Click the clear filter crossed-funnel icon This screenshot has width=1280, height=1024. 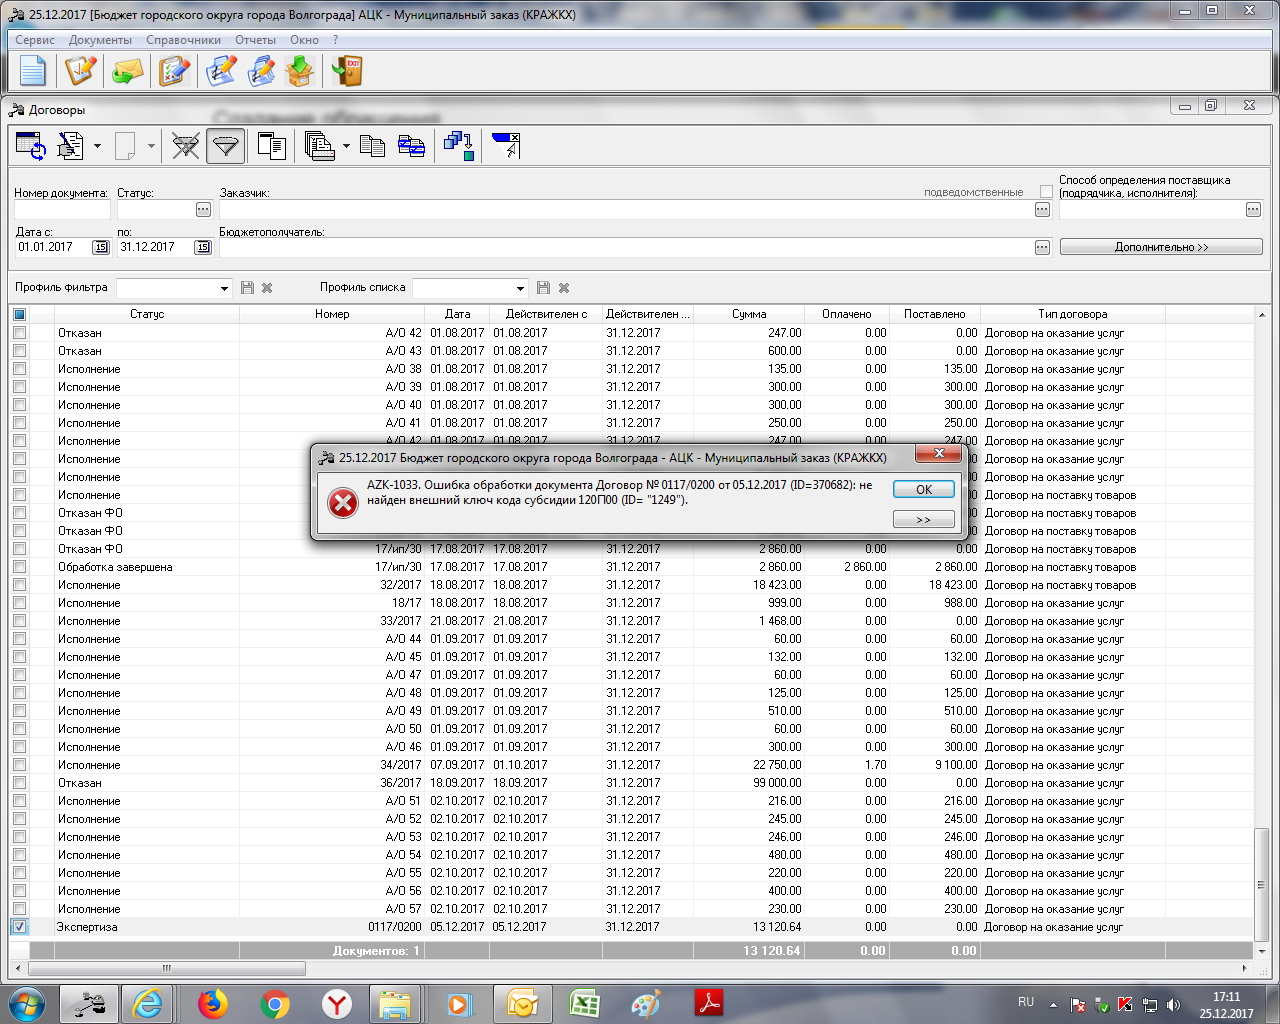click(185, 146)
